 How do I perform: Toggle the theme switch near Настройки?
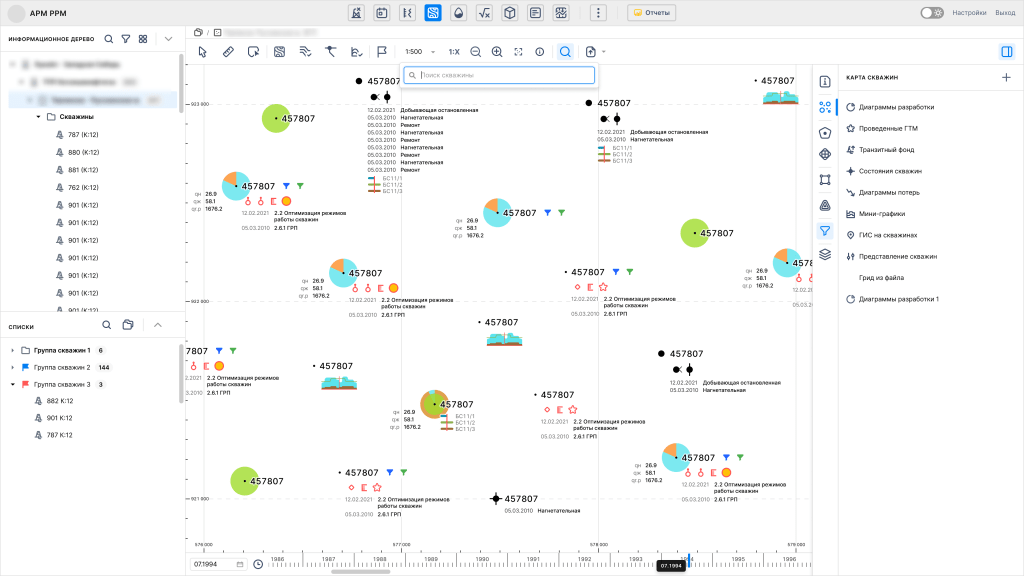point(931,13)
